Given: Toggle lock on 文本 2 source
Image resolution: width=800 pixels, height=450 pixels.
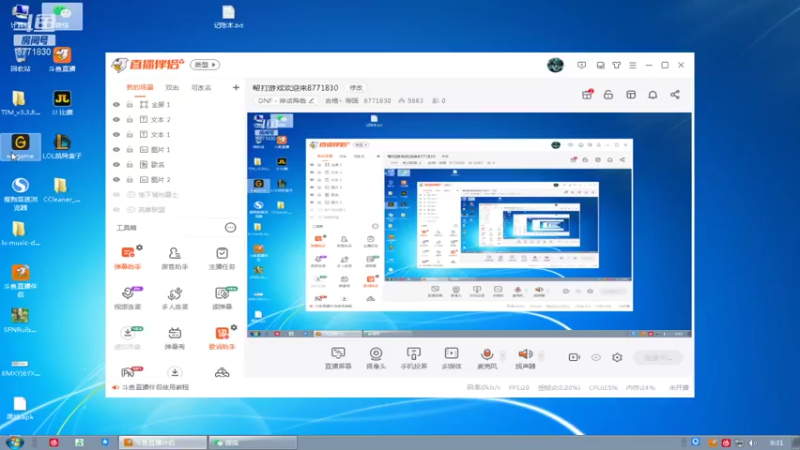Looking at the screenshot, I should point(130,119).
